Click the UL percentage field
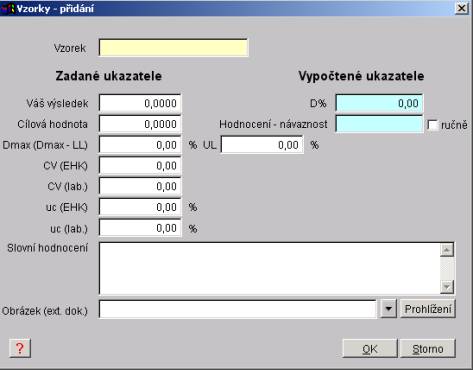 click(262, 145)
